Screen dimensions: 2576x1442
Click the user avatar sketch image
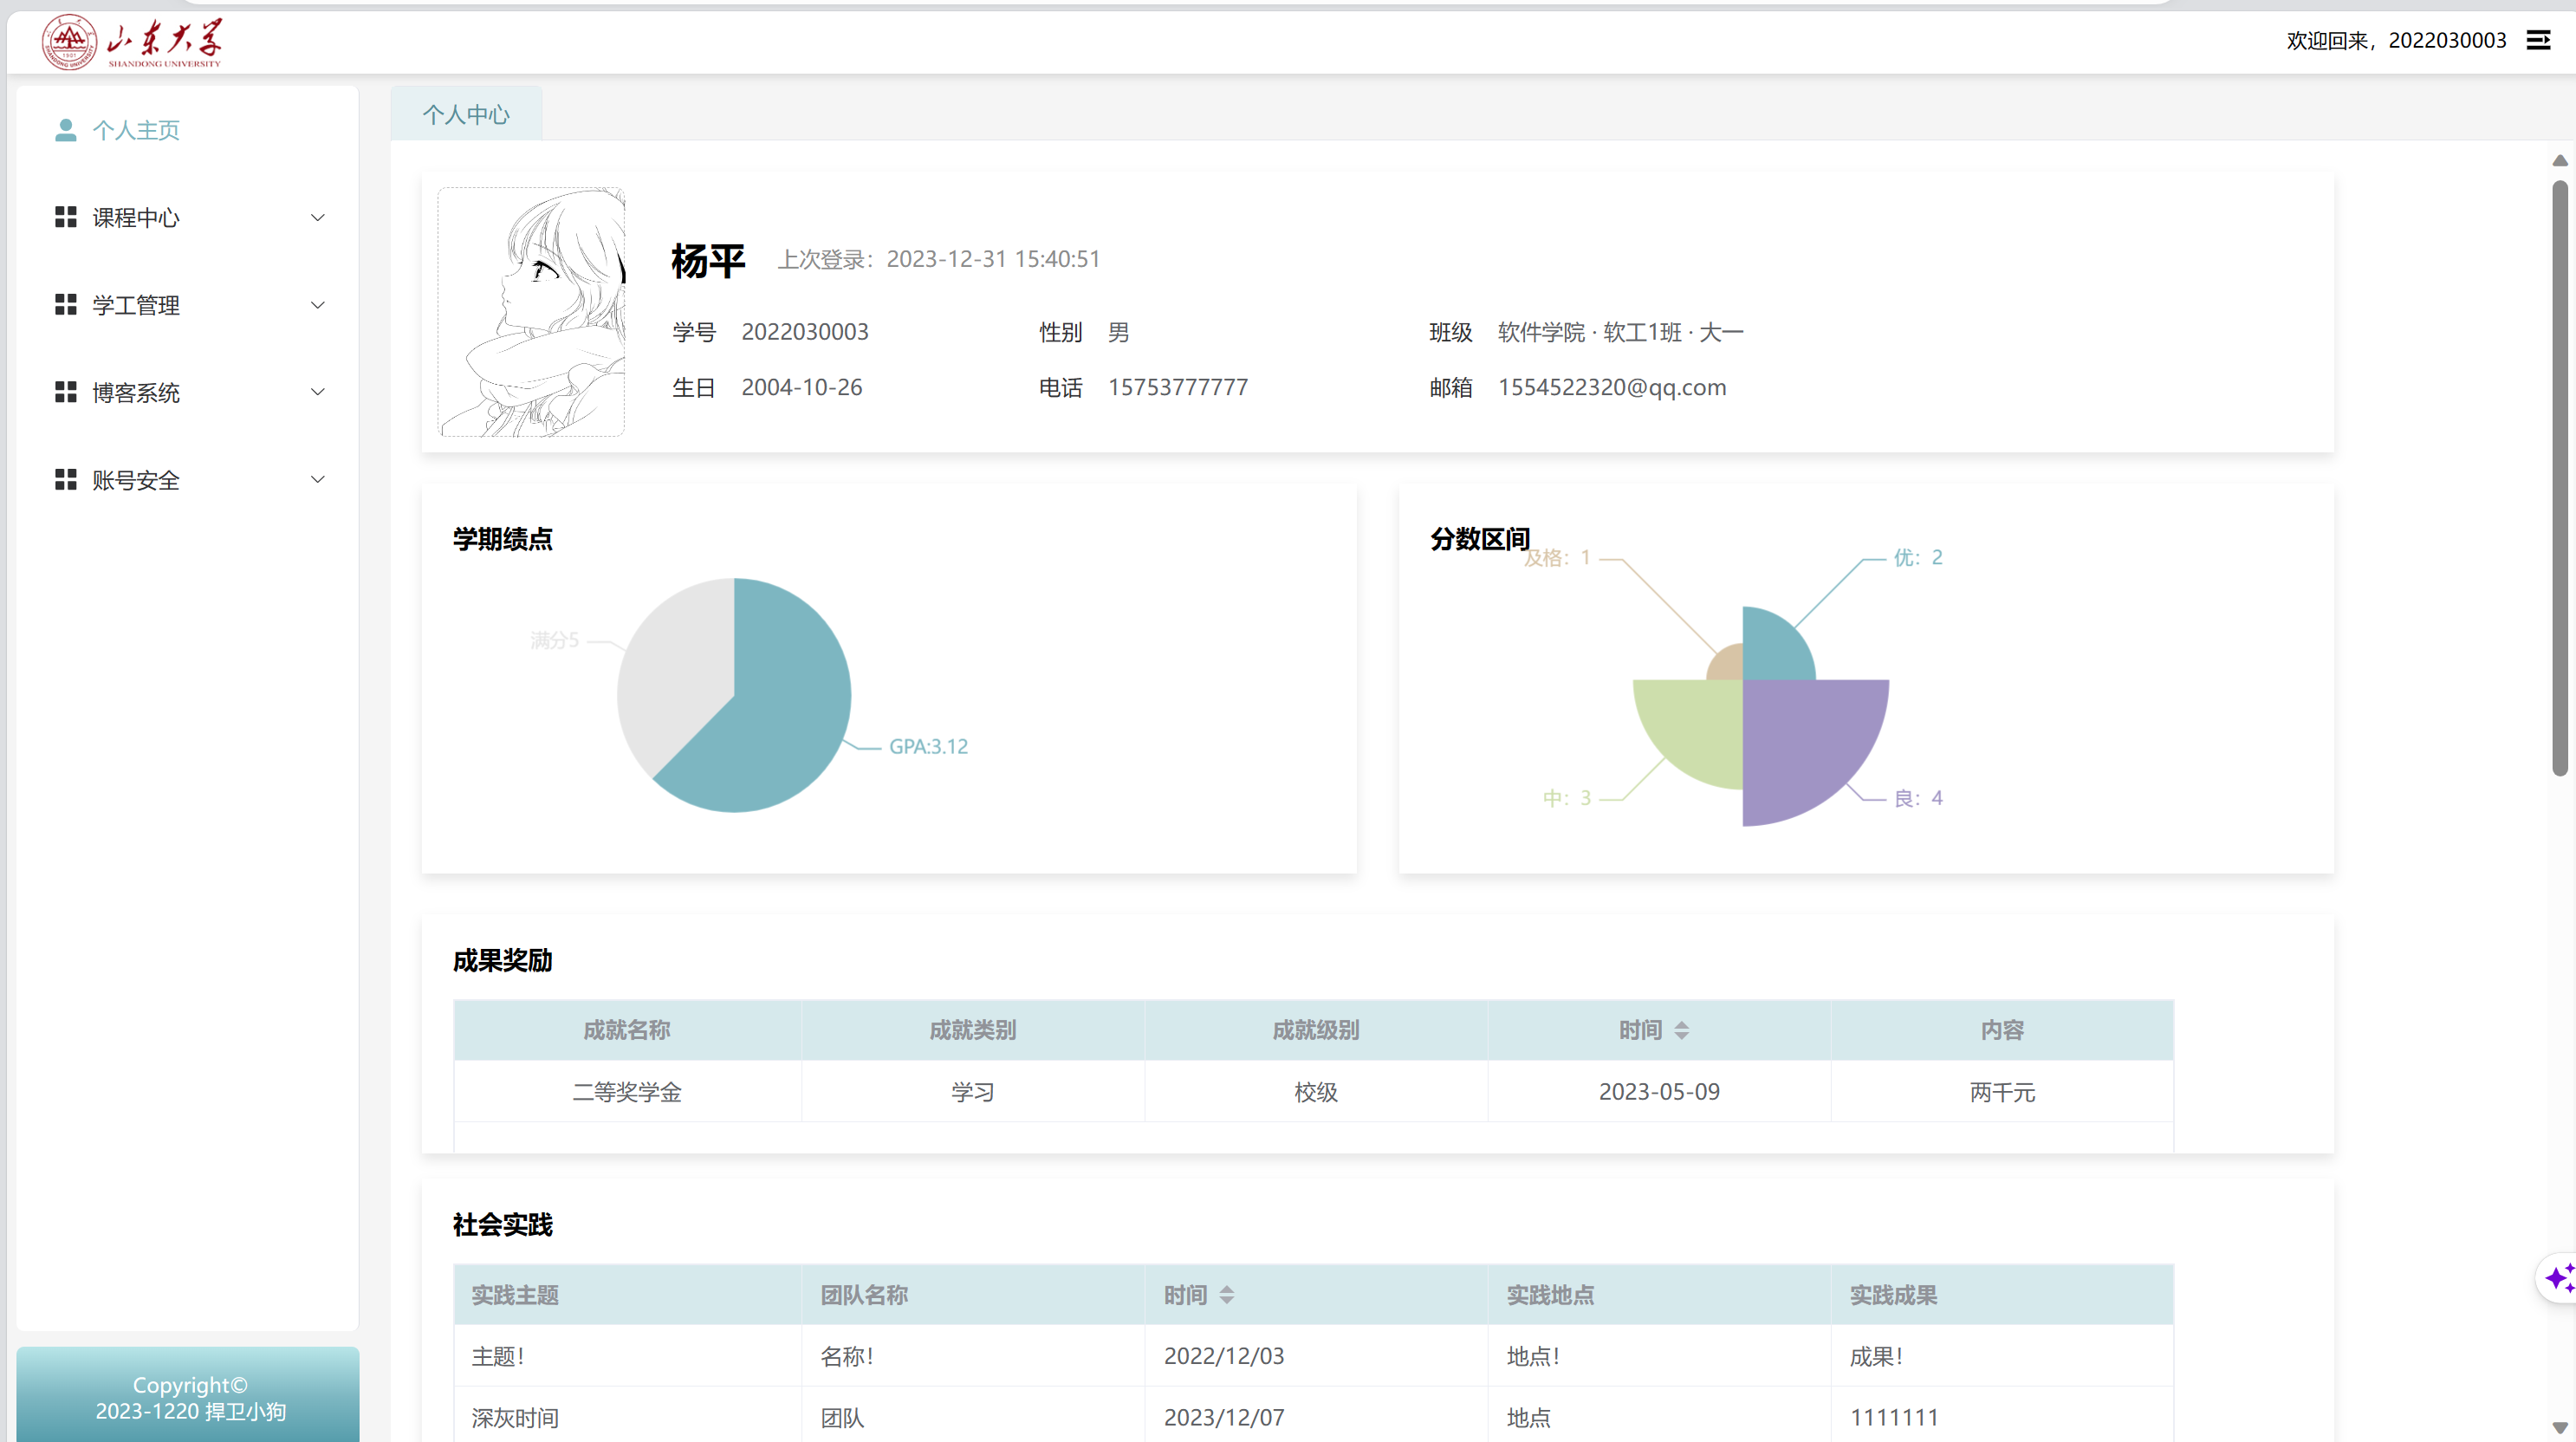pos(531,312)
